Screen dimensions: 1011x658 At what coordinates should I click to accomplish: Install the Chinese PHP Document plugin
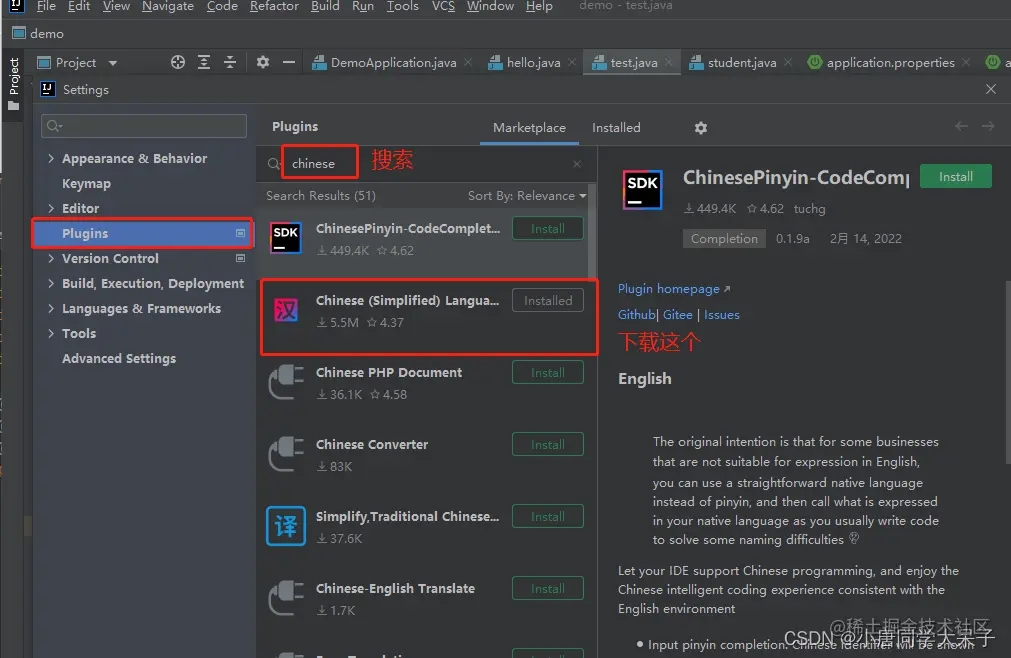548,373
